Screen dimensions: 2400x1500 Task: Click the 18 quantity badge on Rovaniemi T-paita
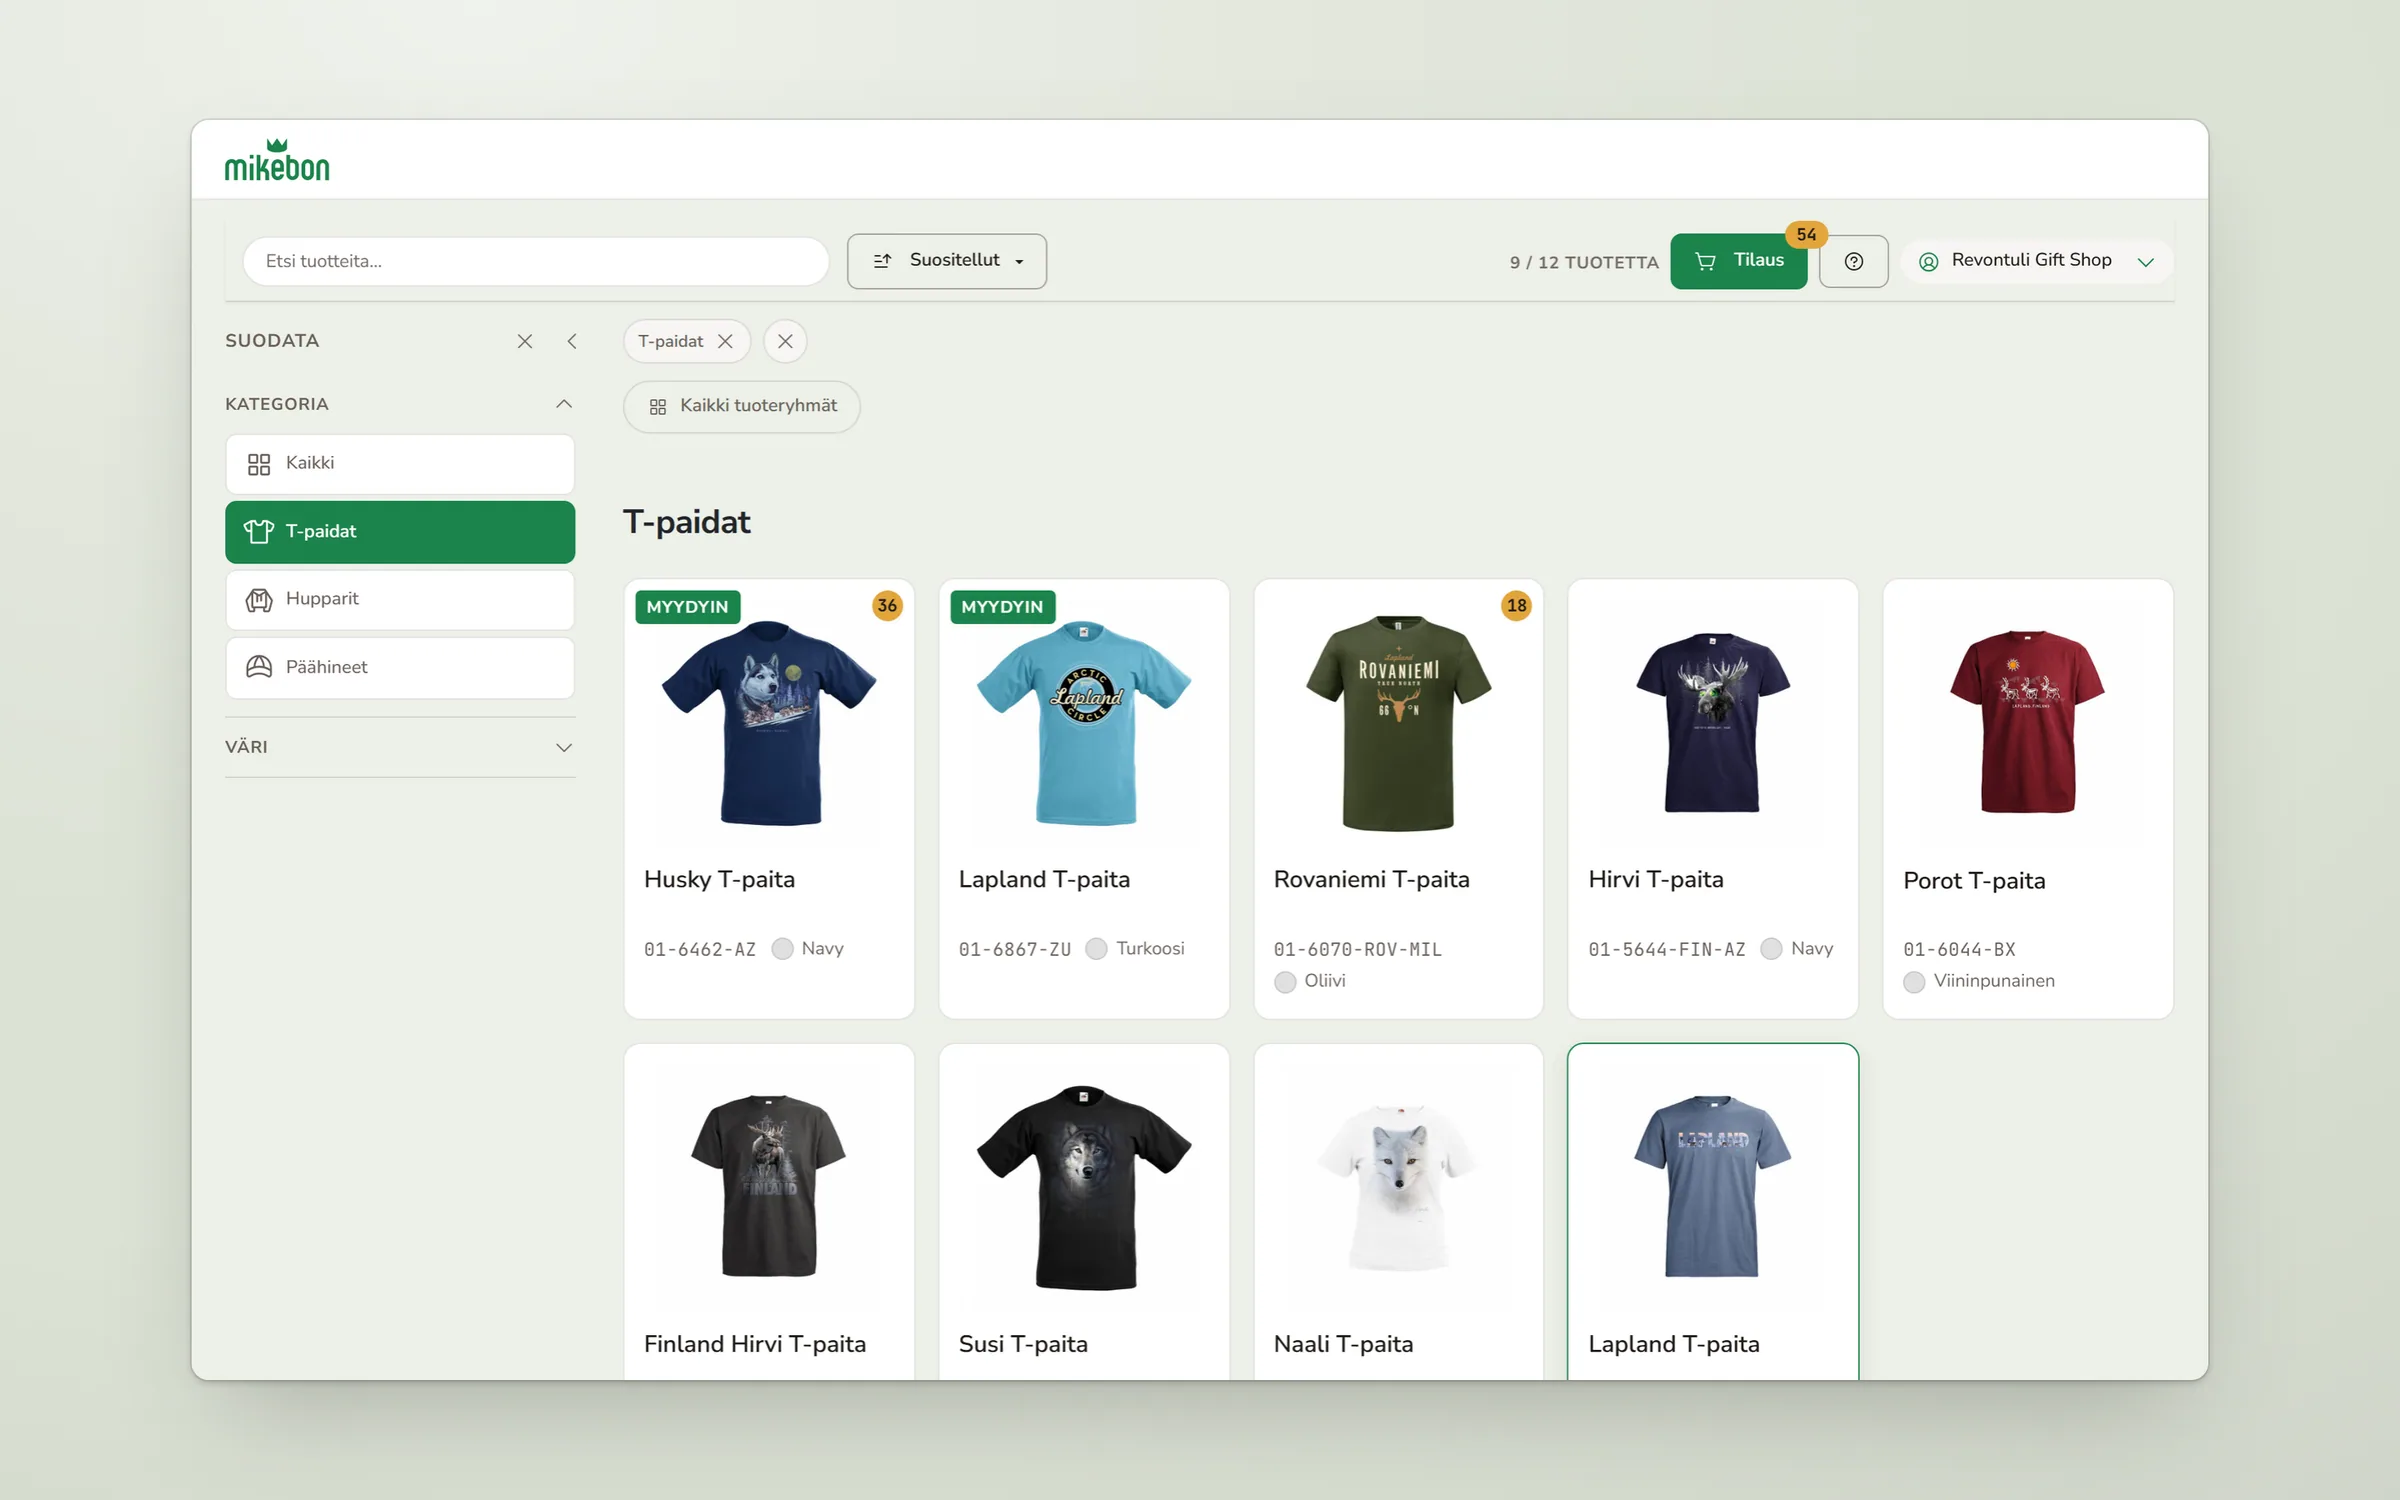coord(1516,605)
